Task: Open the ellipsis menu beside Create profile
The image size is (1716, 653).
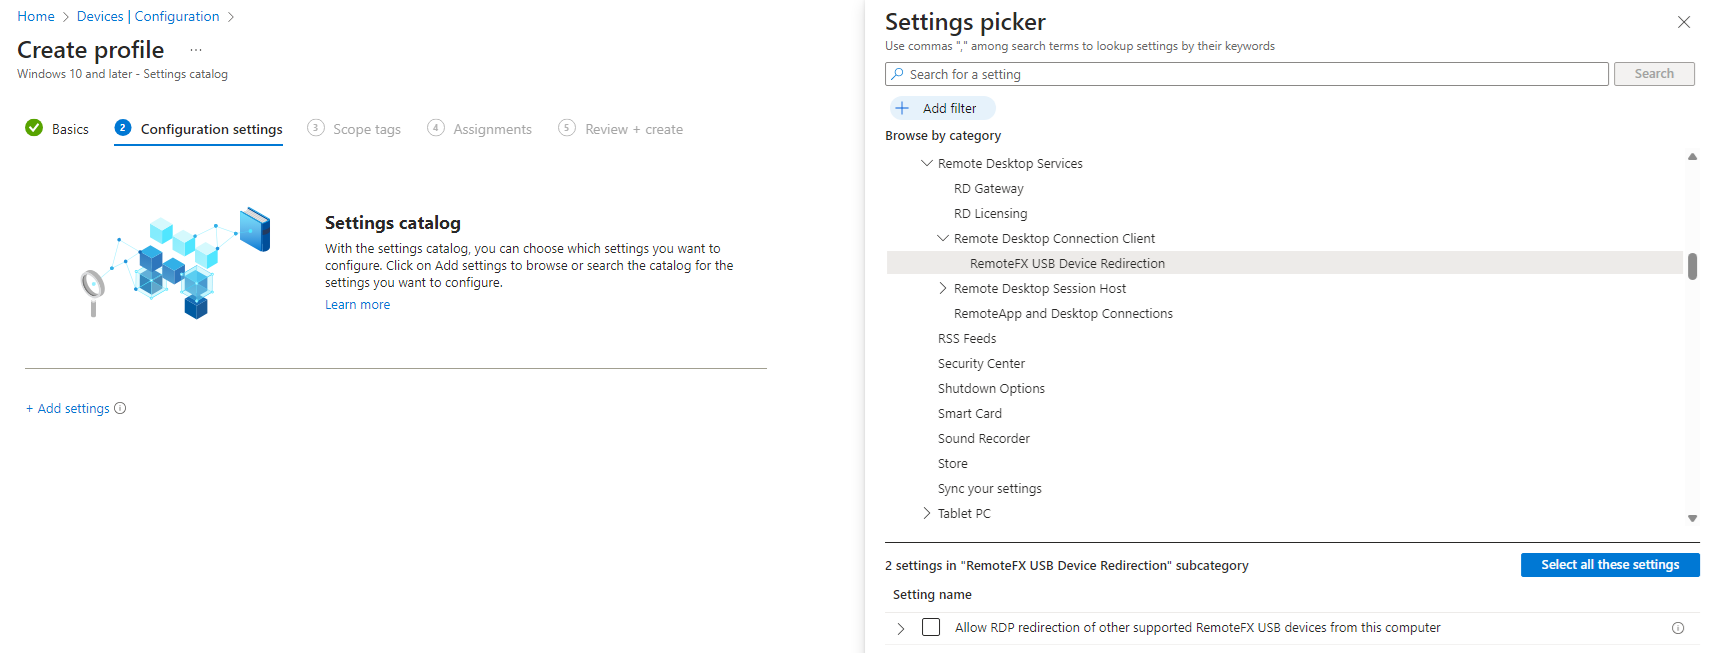Action: click(196, 50)
